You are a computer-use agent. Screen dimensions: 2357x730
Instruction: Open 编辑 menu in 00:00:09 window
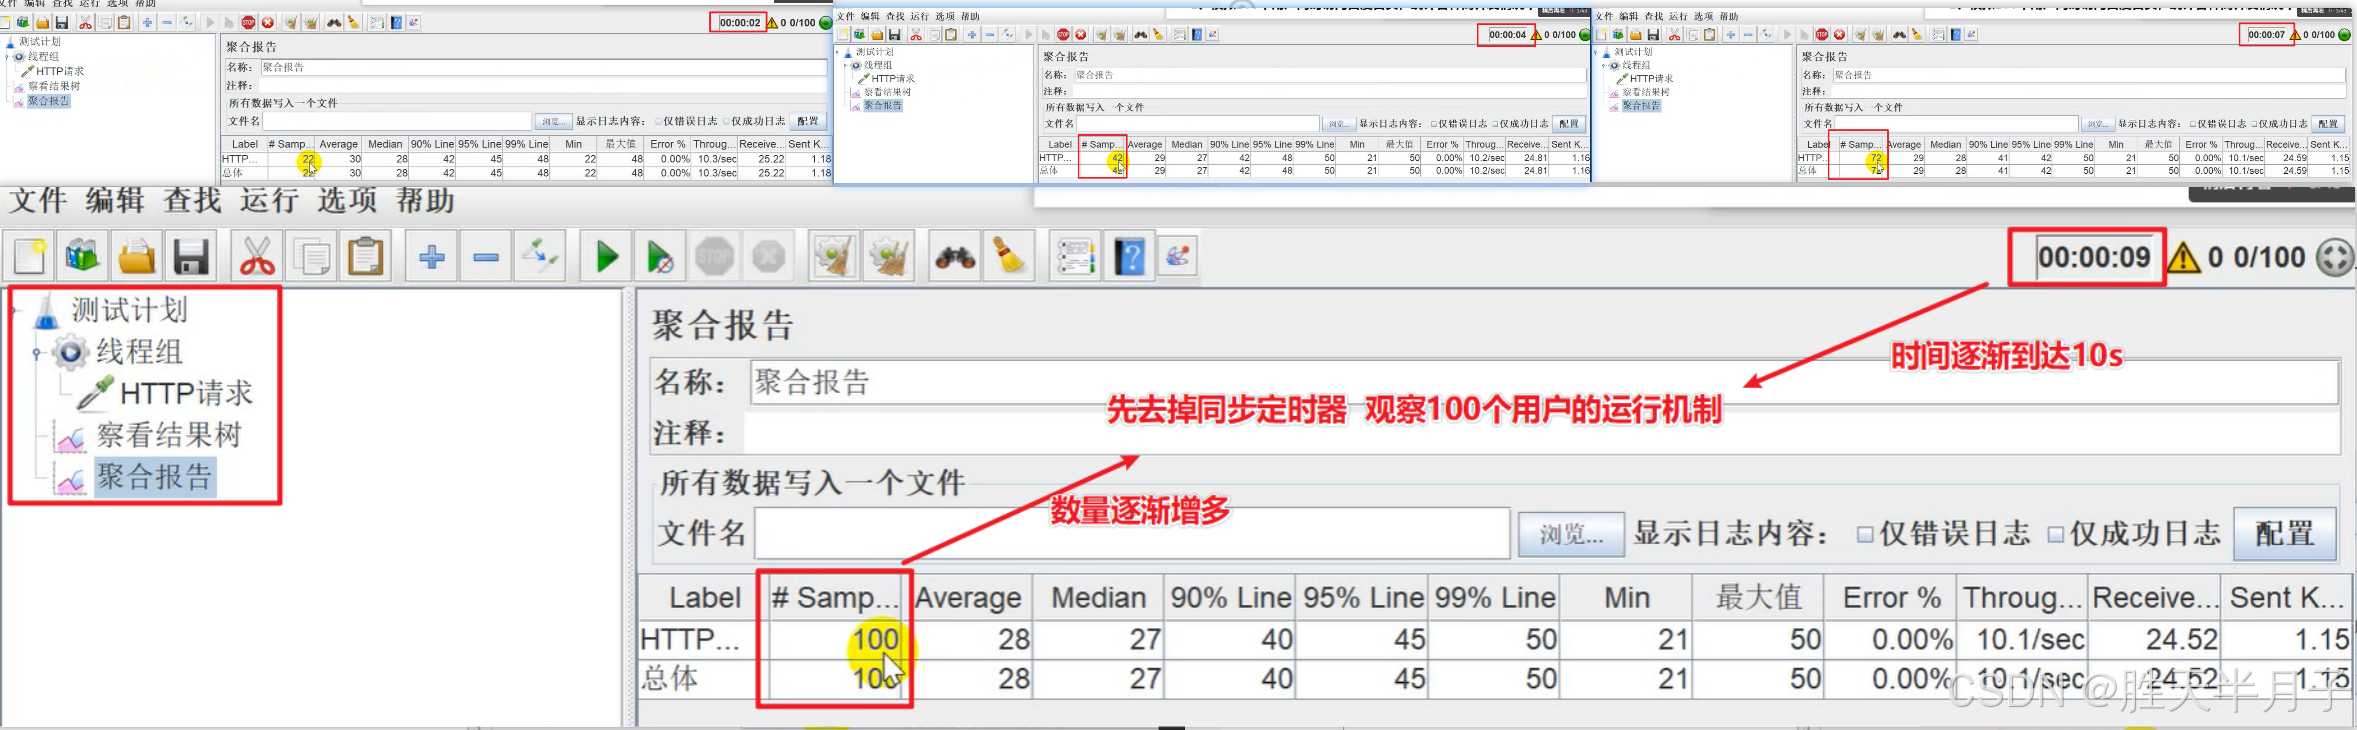pos(115,200)
